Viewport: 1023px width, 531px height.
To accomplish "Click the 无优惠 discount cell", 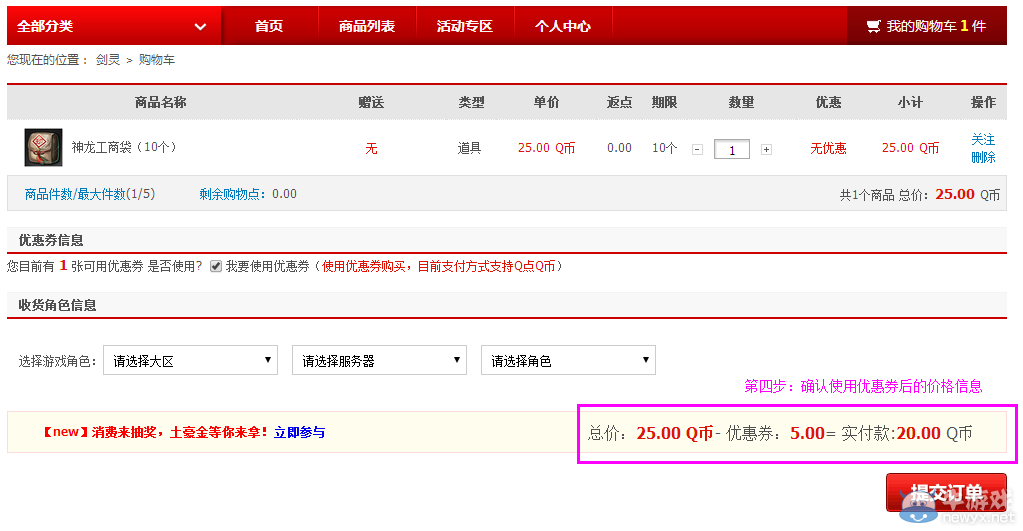I will pos(829,148).
